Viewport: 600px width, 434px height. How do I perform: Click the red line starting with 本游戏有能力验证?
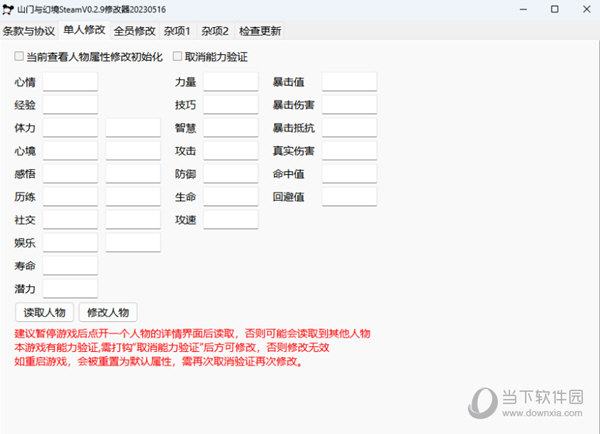tap(172, 347)
